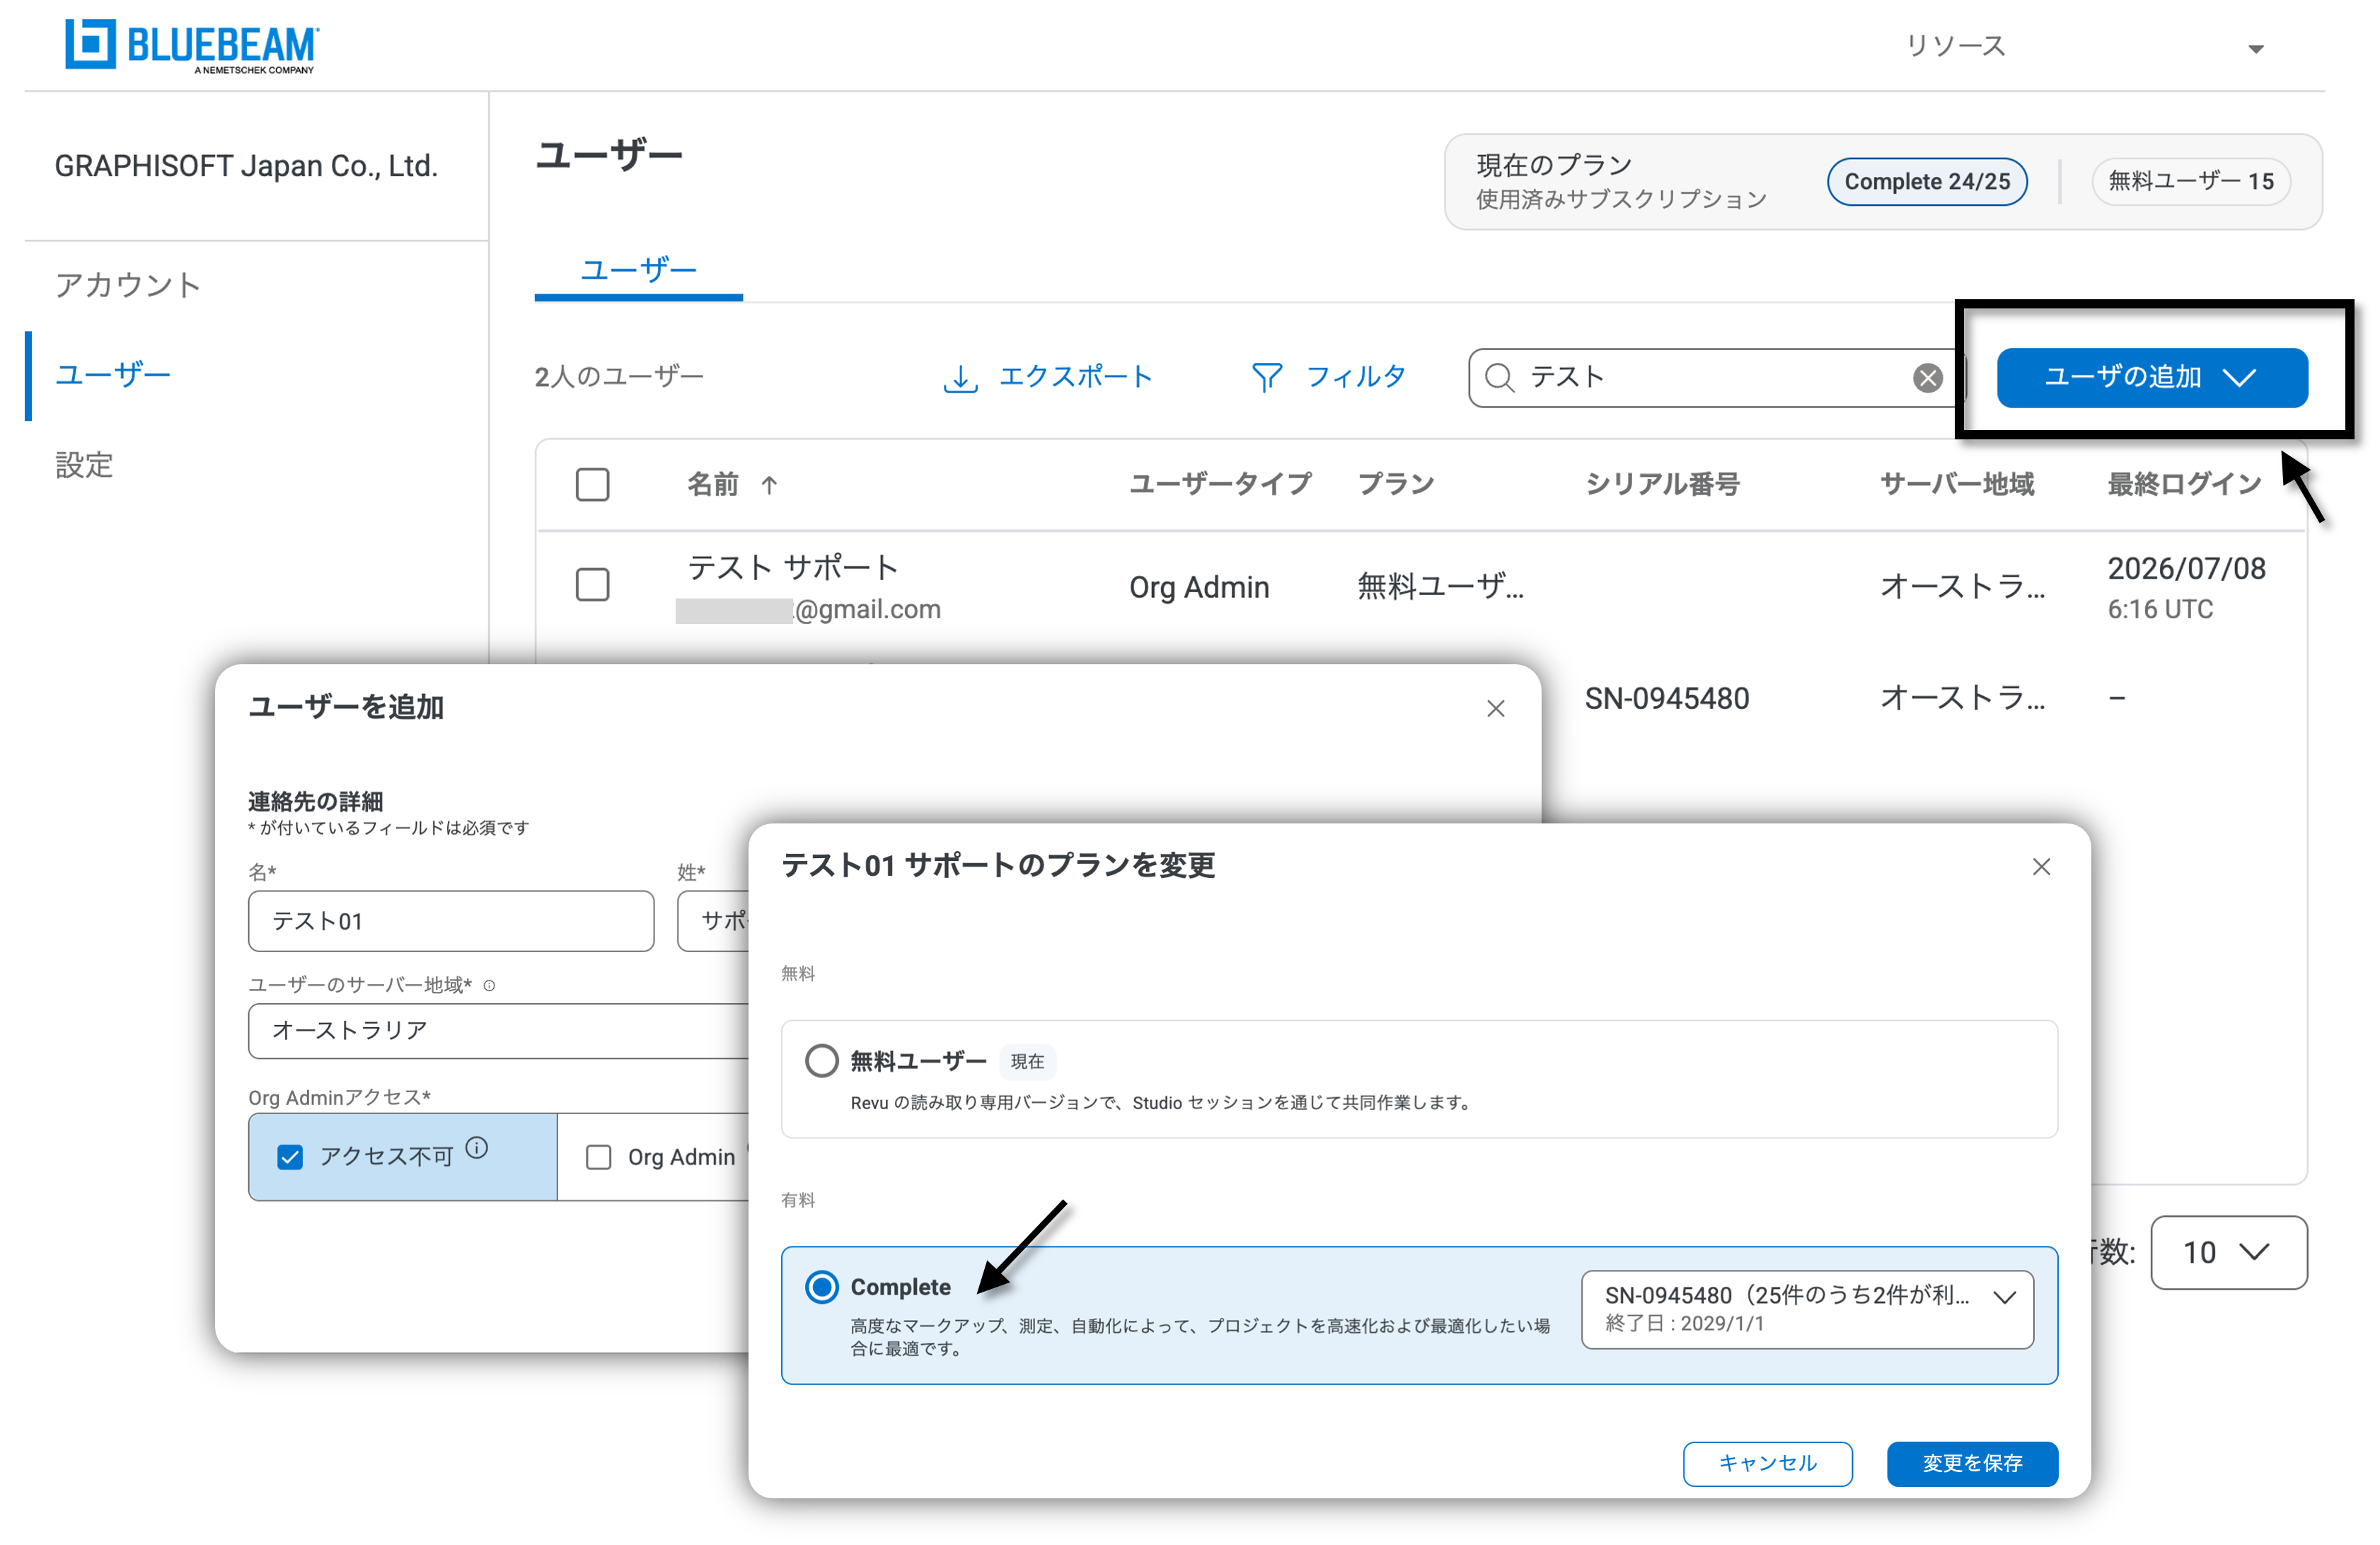The image size is (2380, 1545).
Task: Click the 名前 column header
Action: (712, 485)
